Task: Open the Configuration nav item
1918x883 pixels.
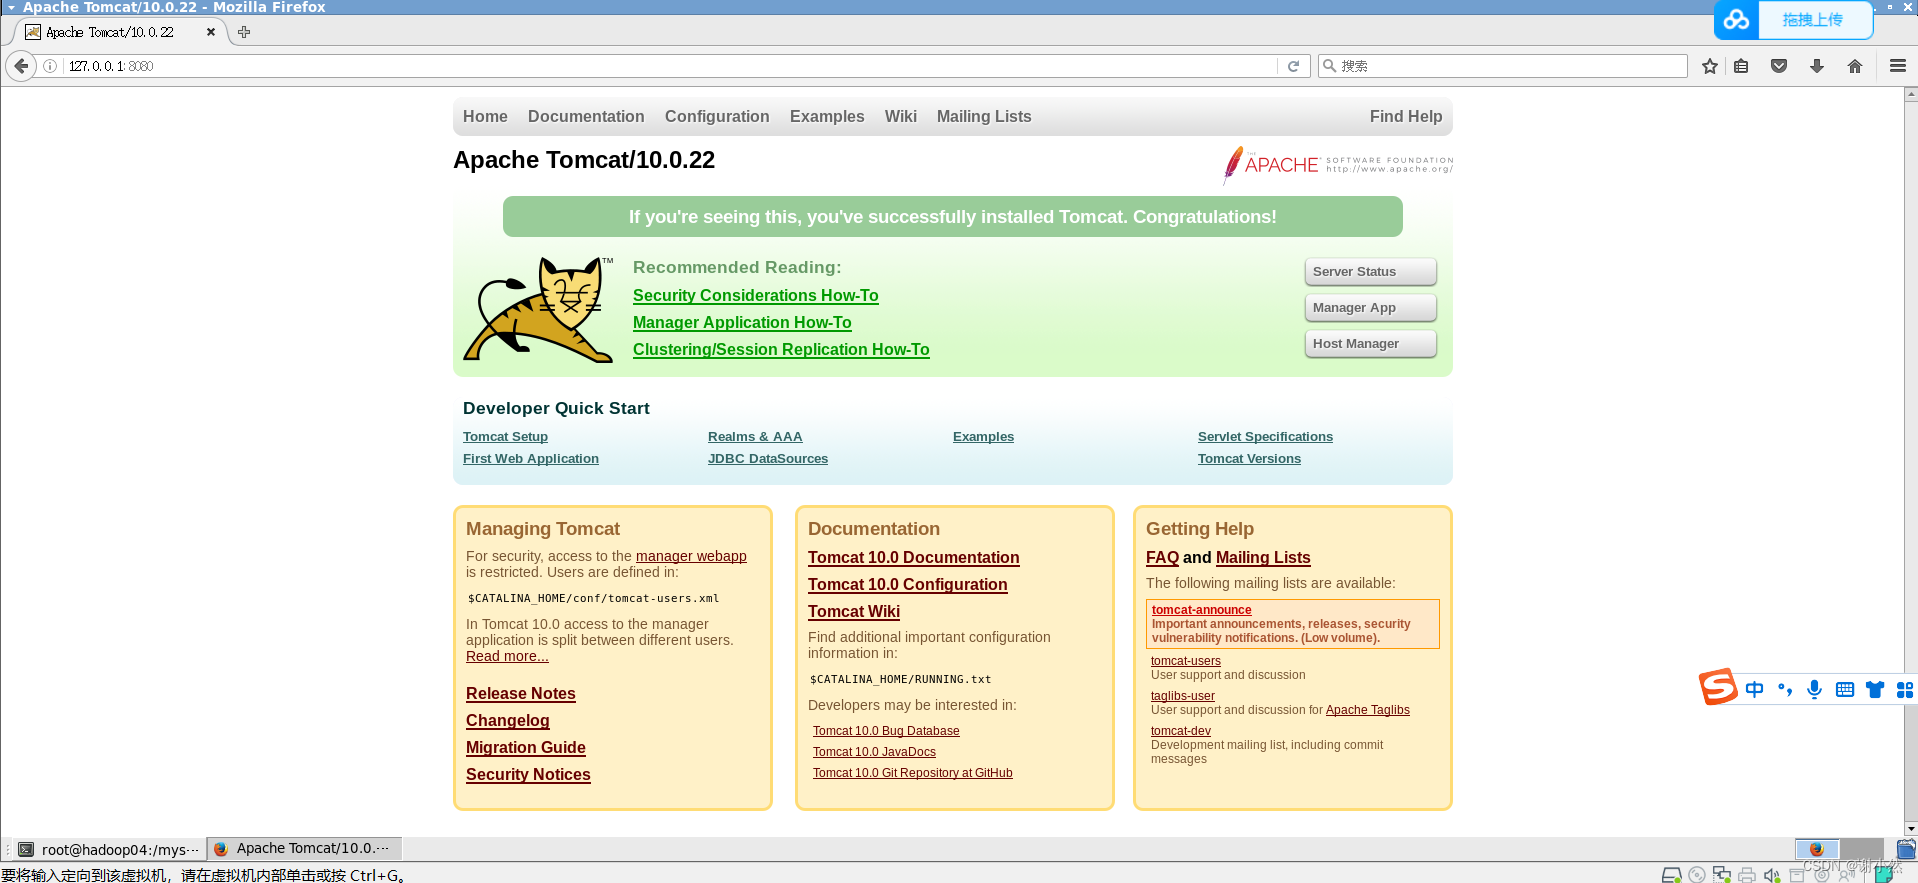Action: point(717,116)
